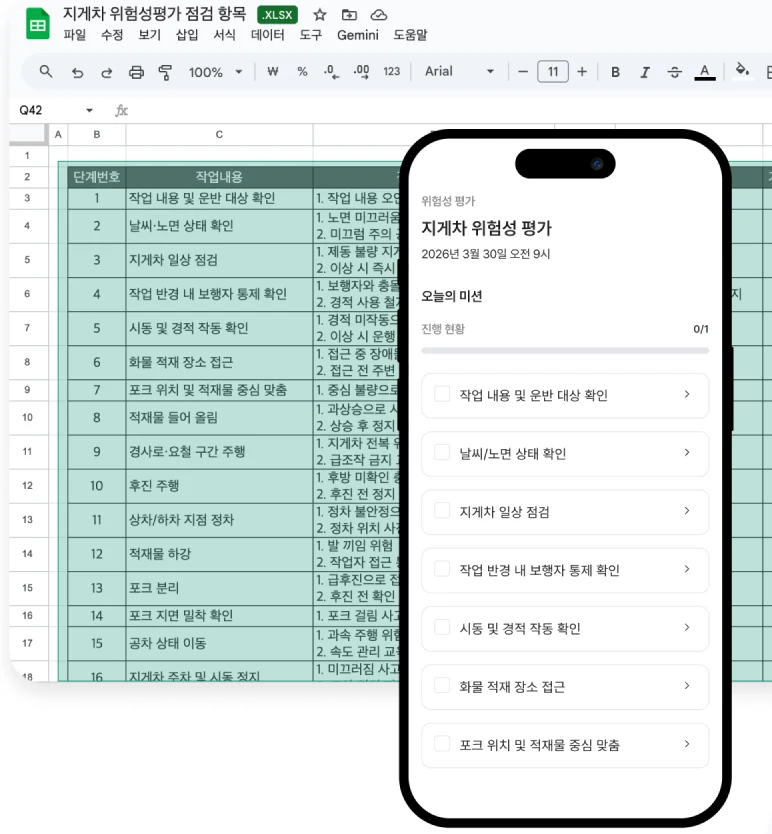Screen dimensions: 772x834
Task: Check the cloud save status icon
Action: point(378,15)
